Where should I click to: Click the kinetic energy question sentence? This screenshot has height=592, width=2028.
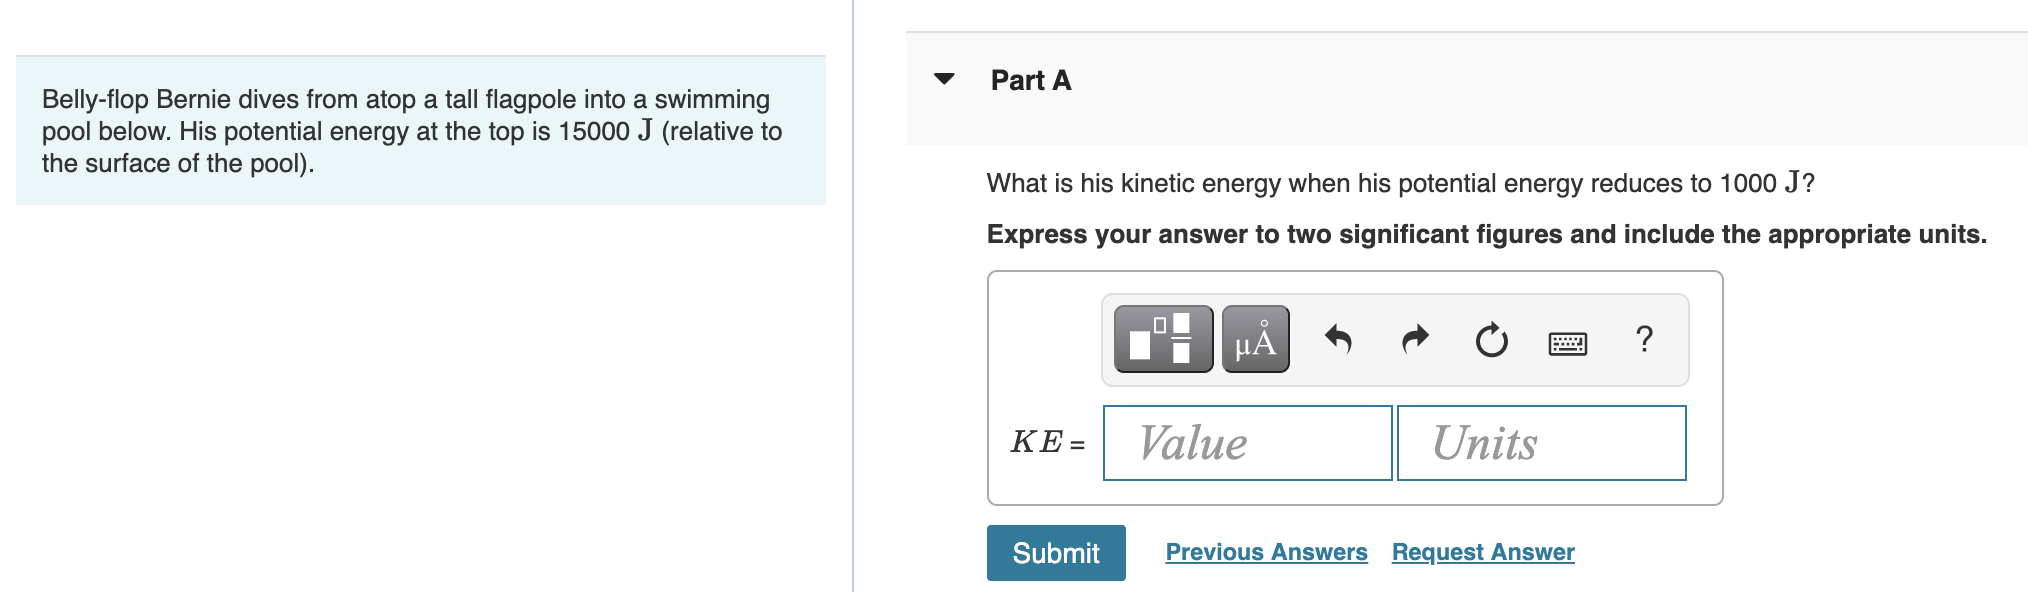click(1400, 183)
